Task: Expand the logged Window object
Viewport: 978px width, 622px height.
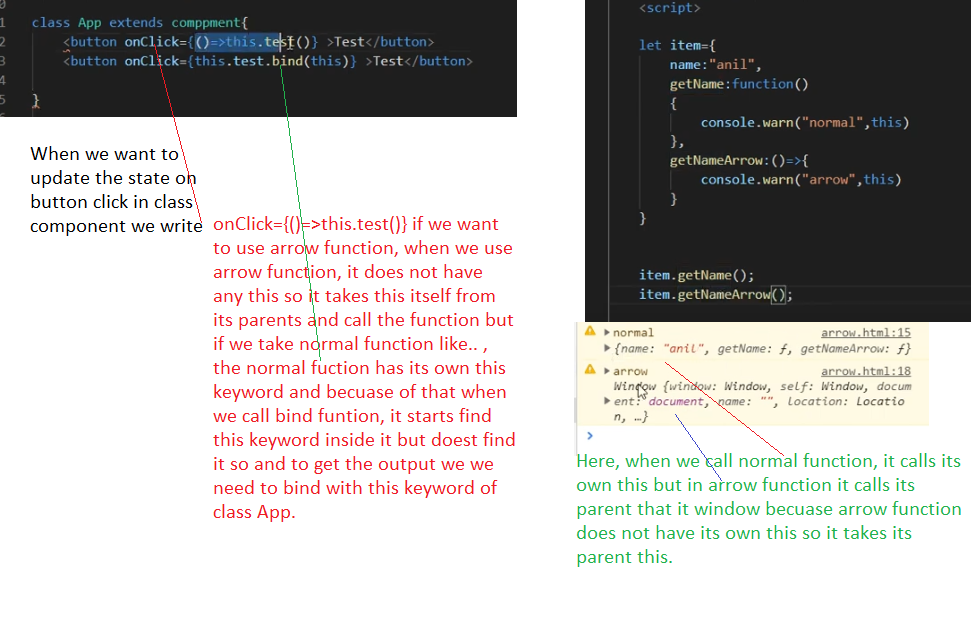Action: [607, 402]
